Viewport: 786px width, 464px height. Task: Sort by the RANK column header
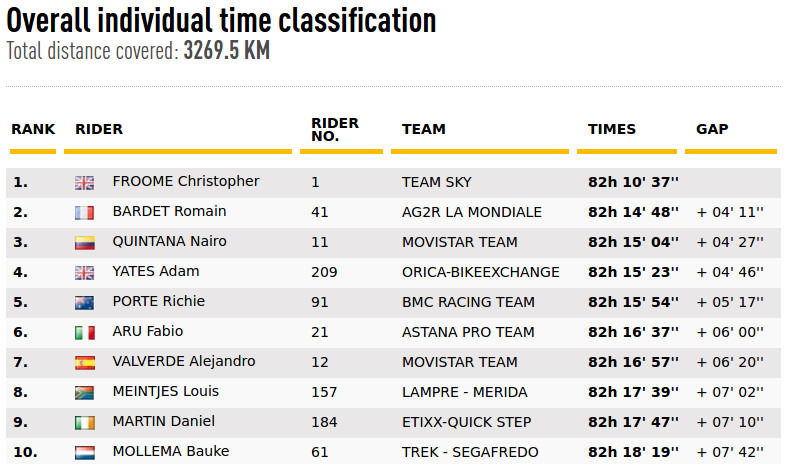33,129
